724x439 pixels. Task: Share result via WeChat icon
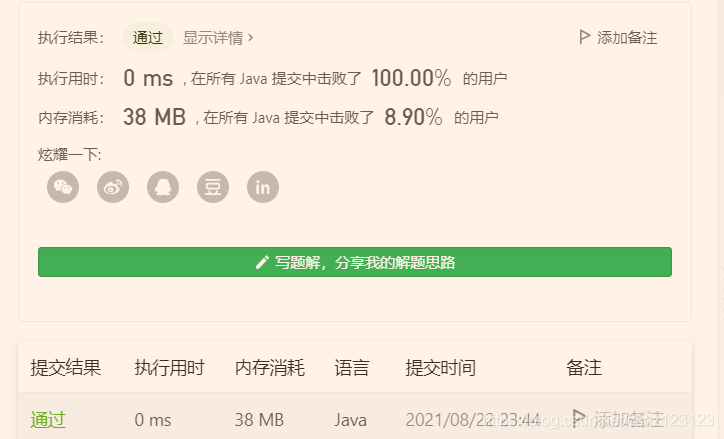tap(63, 187)
